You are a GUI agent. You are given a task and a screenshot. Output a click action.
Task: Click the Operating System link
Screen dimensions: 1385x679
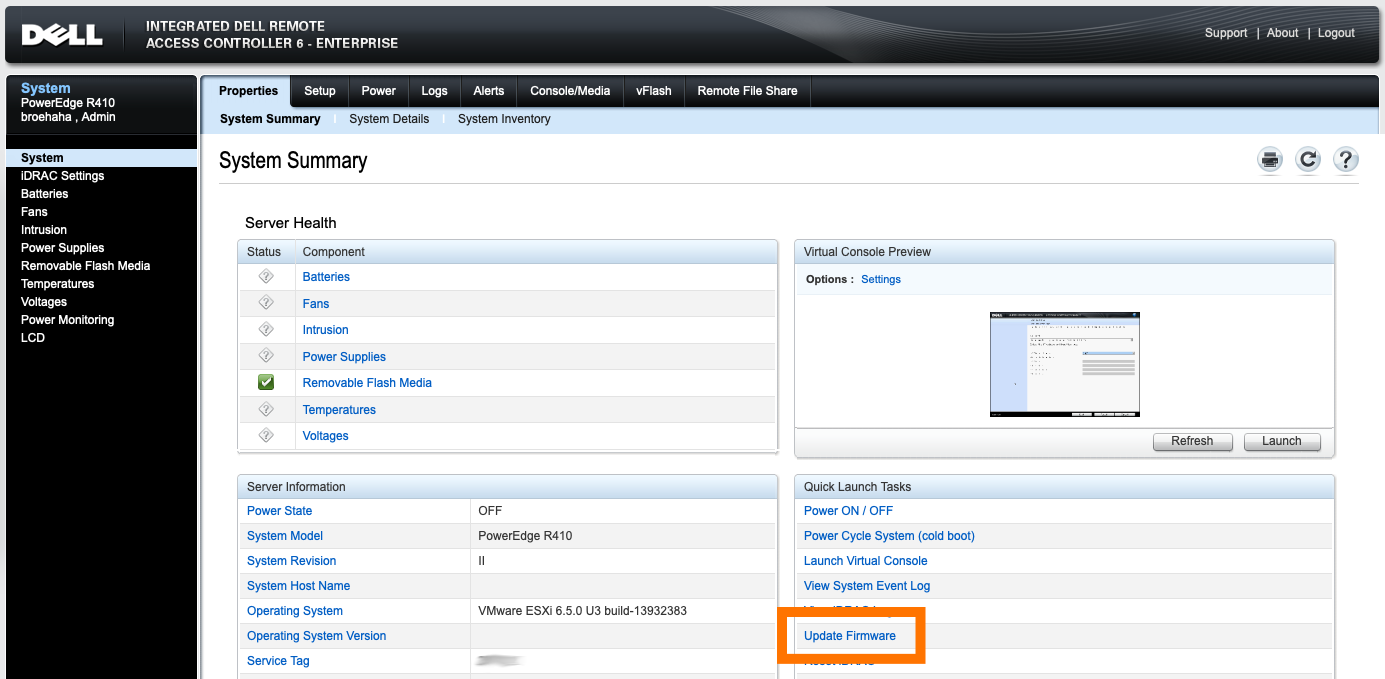[x=295, y=611]
